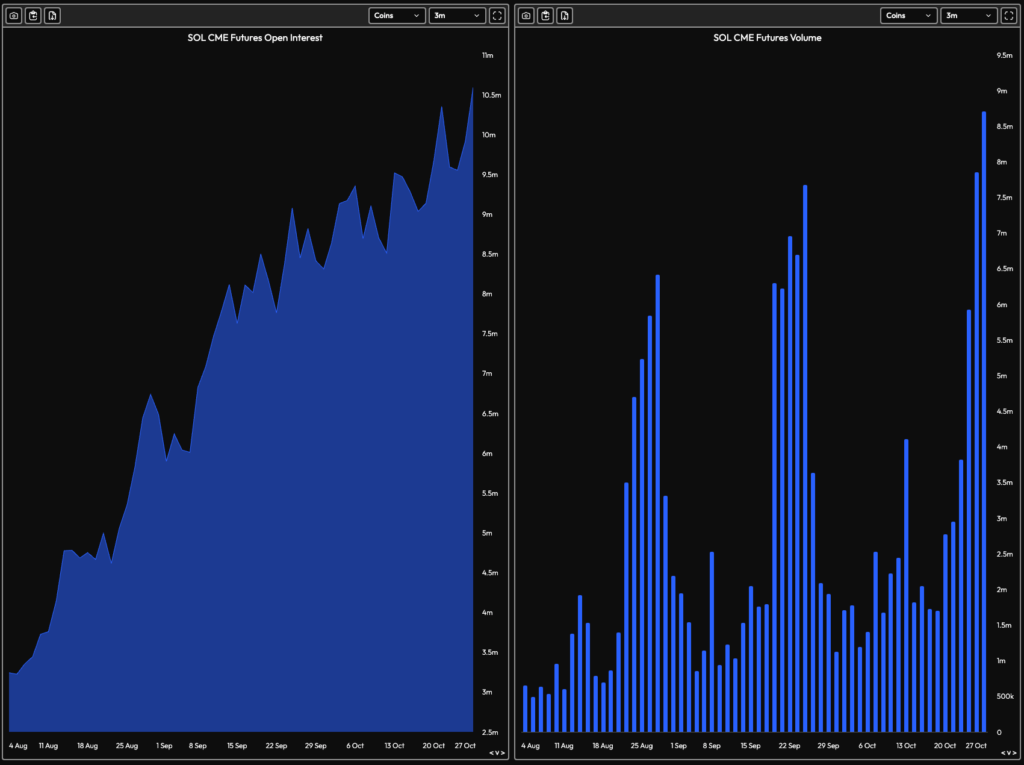Viewport: 1024px width, 765px height.
Task: Copy the Futures Volume chart via clipboard icon
Action: point(545,15)
